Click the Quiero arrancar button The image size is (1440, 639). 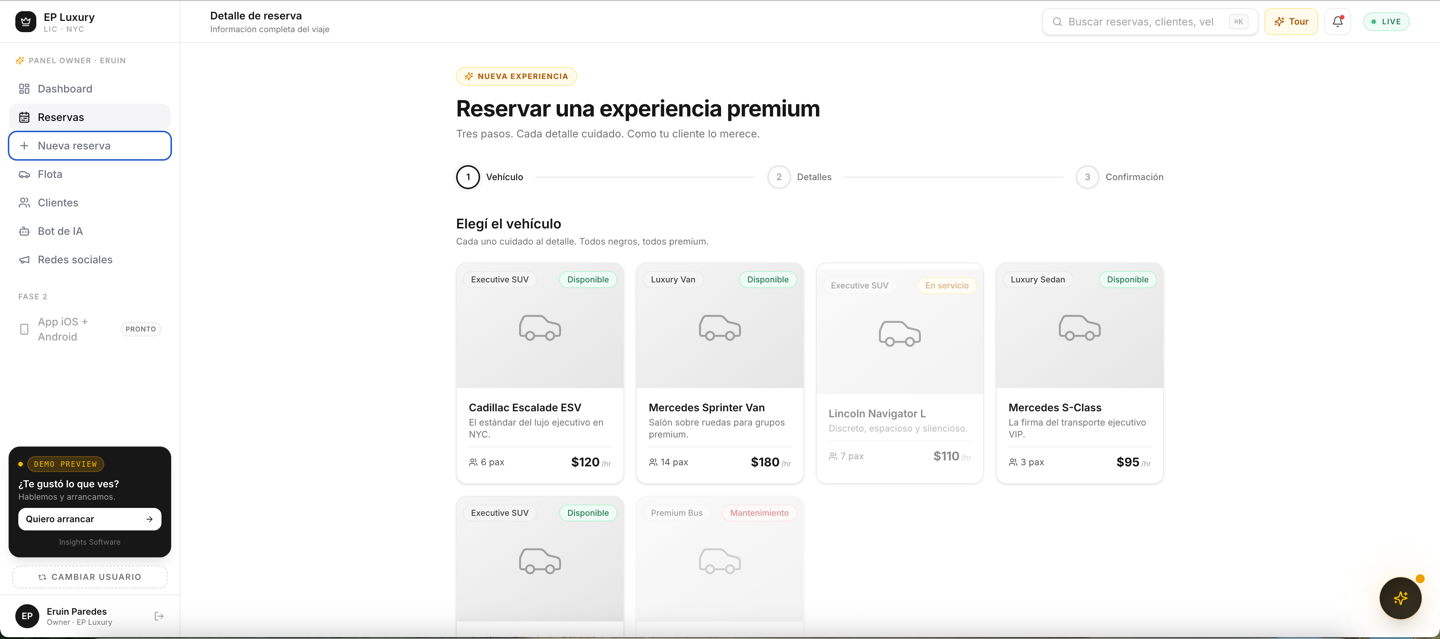pyautogui.click(x=90, y=519)
